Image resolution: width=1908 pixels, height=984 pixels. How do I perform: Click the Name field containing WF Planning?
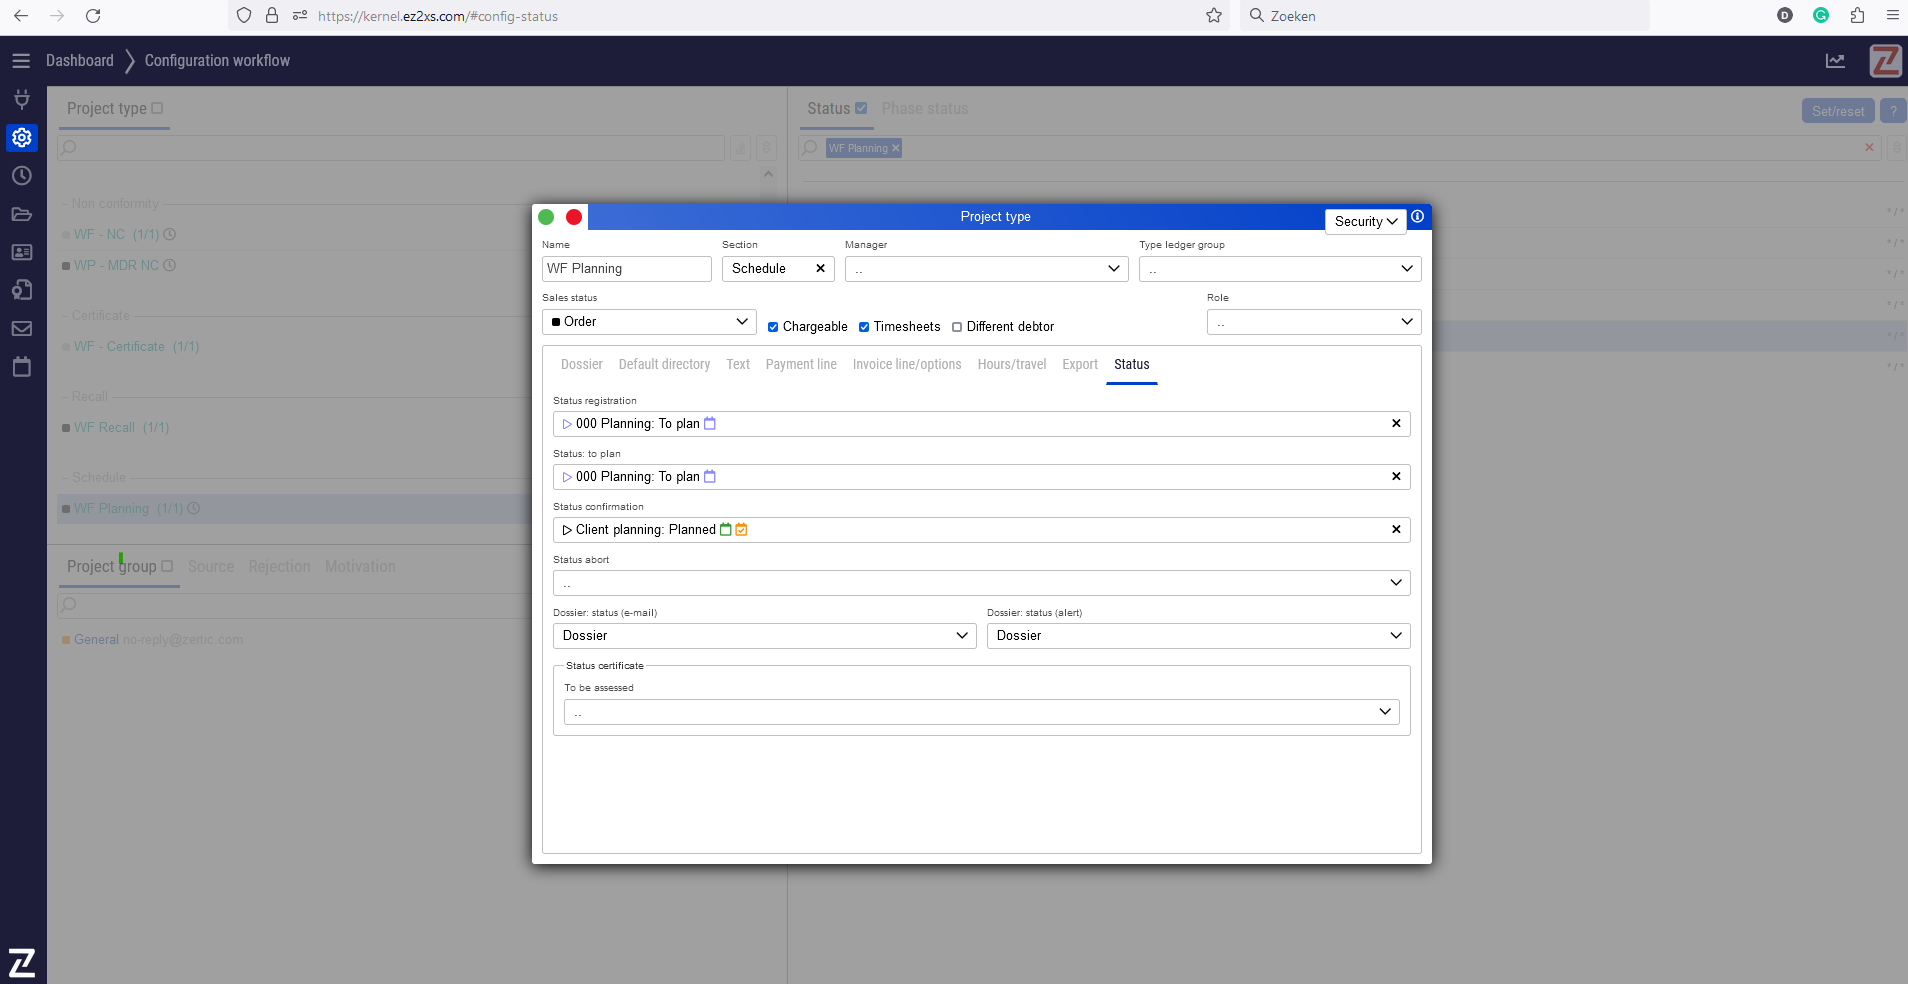(x=626, y=269)
